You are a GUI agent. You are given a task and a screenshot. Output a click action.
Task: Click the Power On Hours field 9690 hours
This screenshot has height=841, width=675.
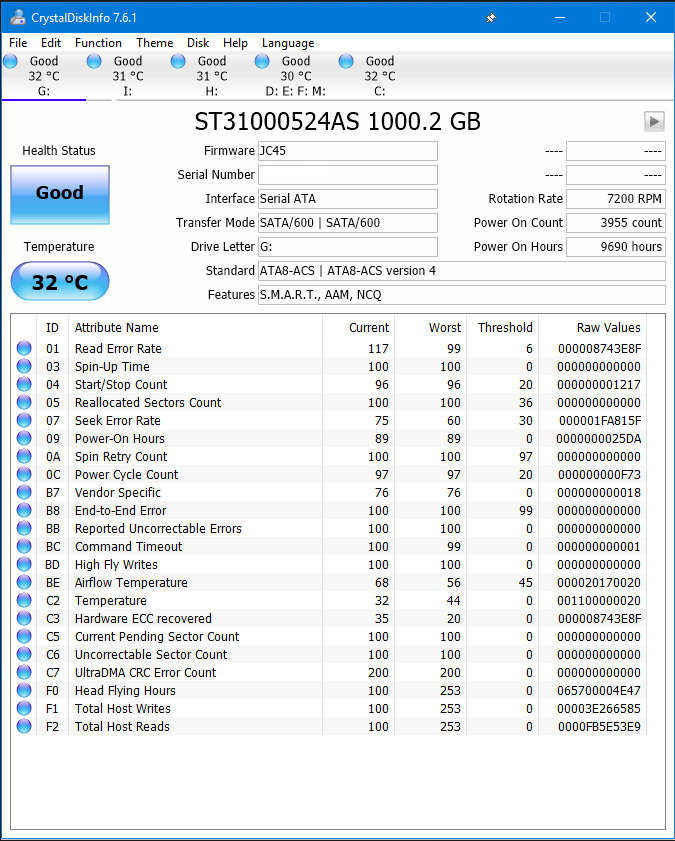[x=615, y=247]
